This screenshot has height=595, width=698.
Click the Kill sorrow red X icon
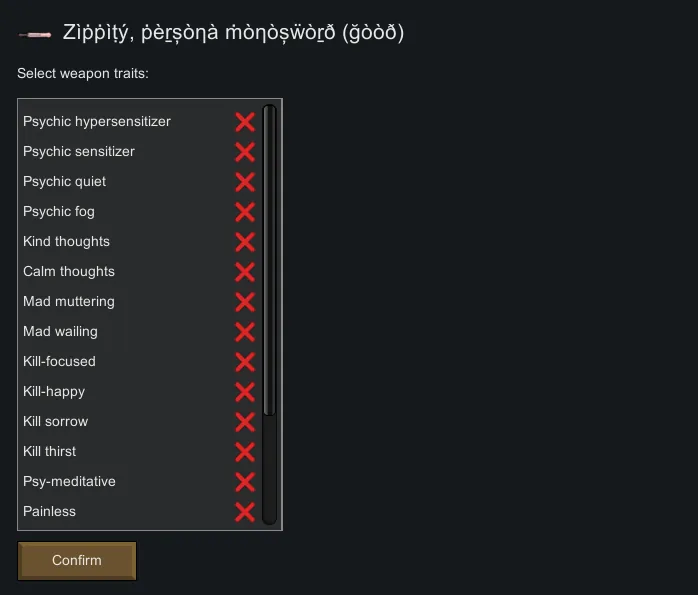tap(245, 422)
